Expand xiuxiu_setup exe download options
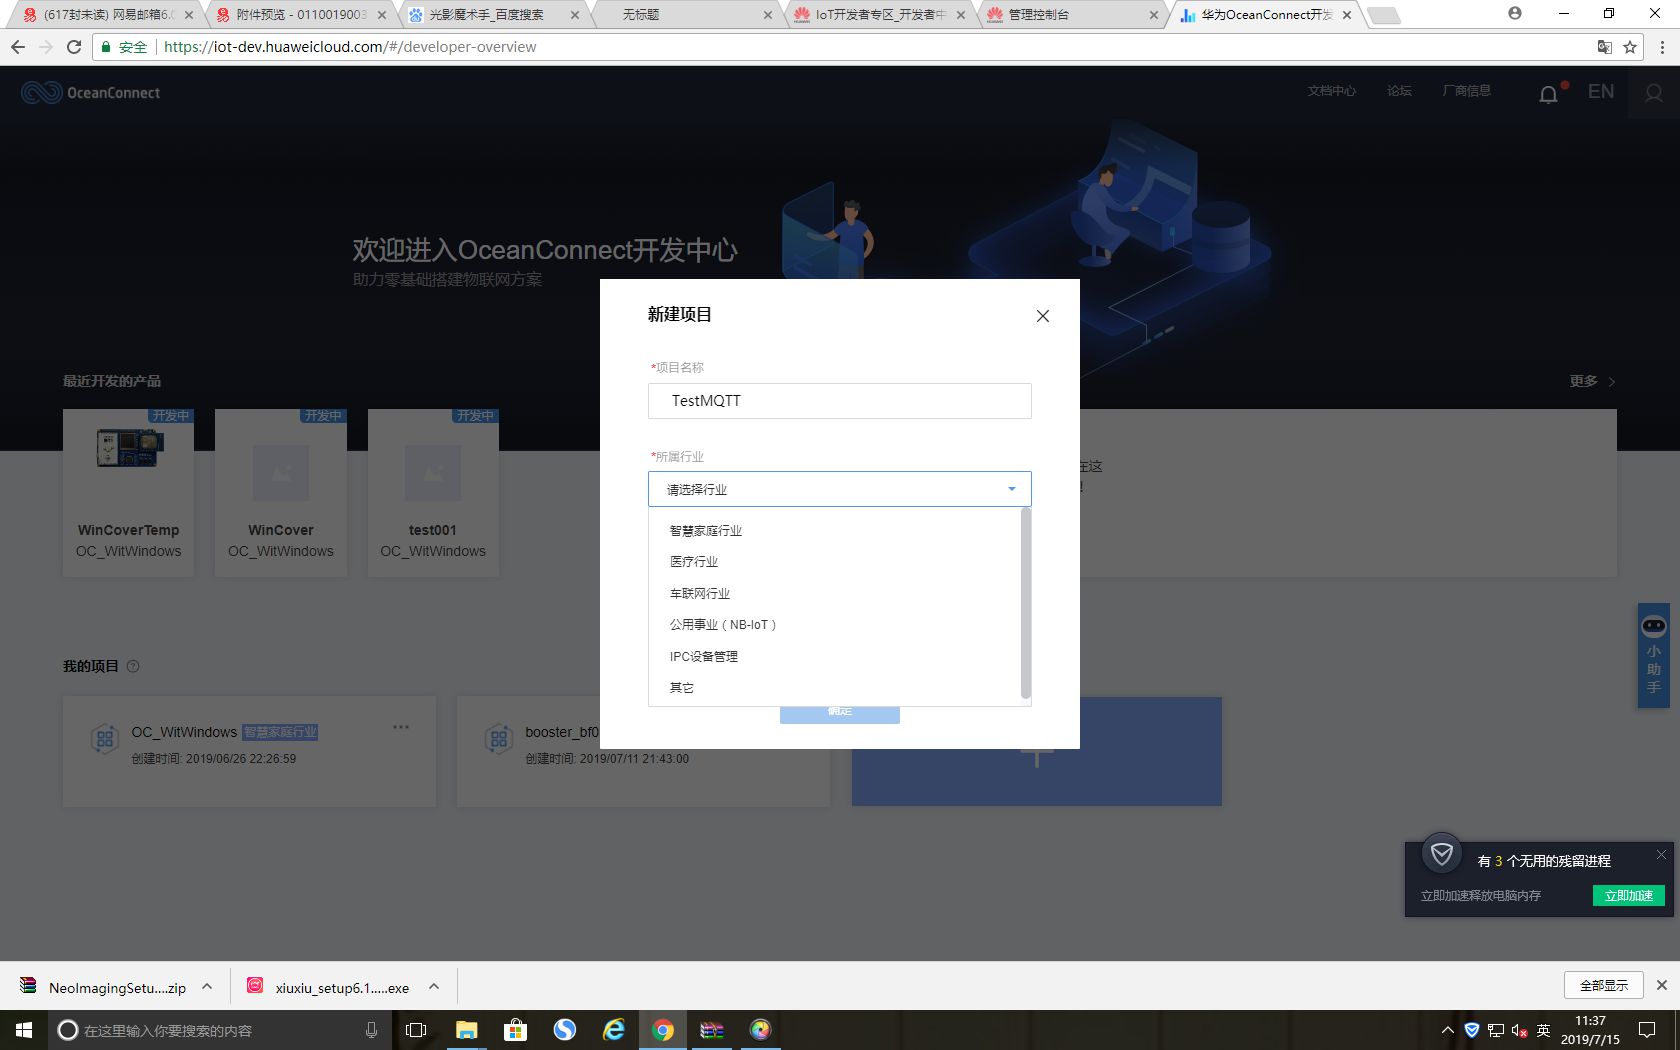This screenshot has height=1050, width=1680. (x=434, y=987)
